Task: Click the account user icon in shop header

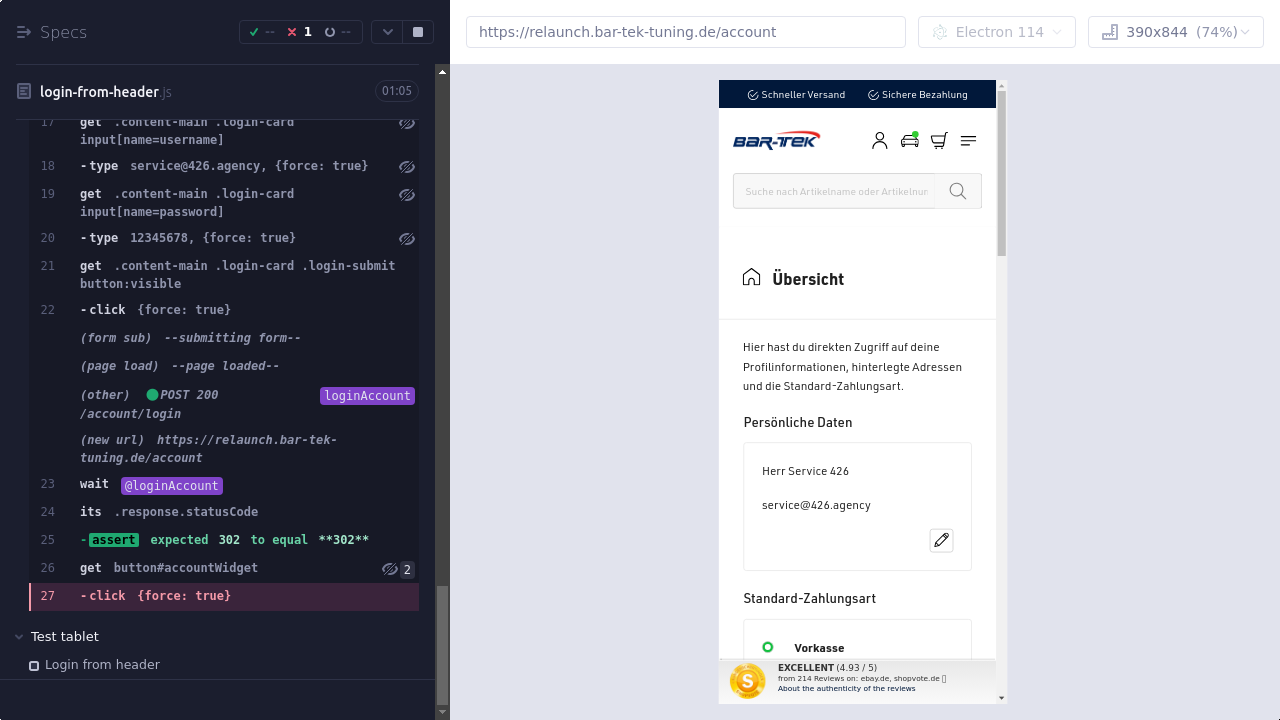Action: 879,141
